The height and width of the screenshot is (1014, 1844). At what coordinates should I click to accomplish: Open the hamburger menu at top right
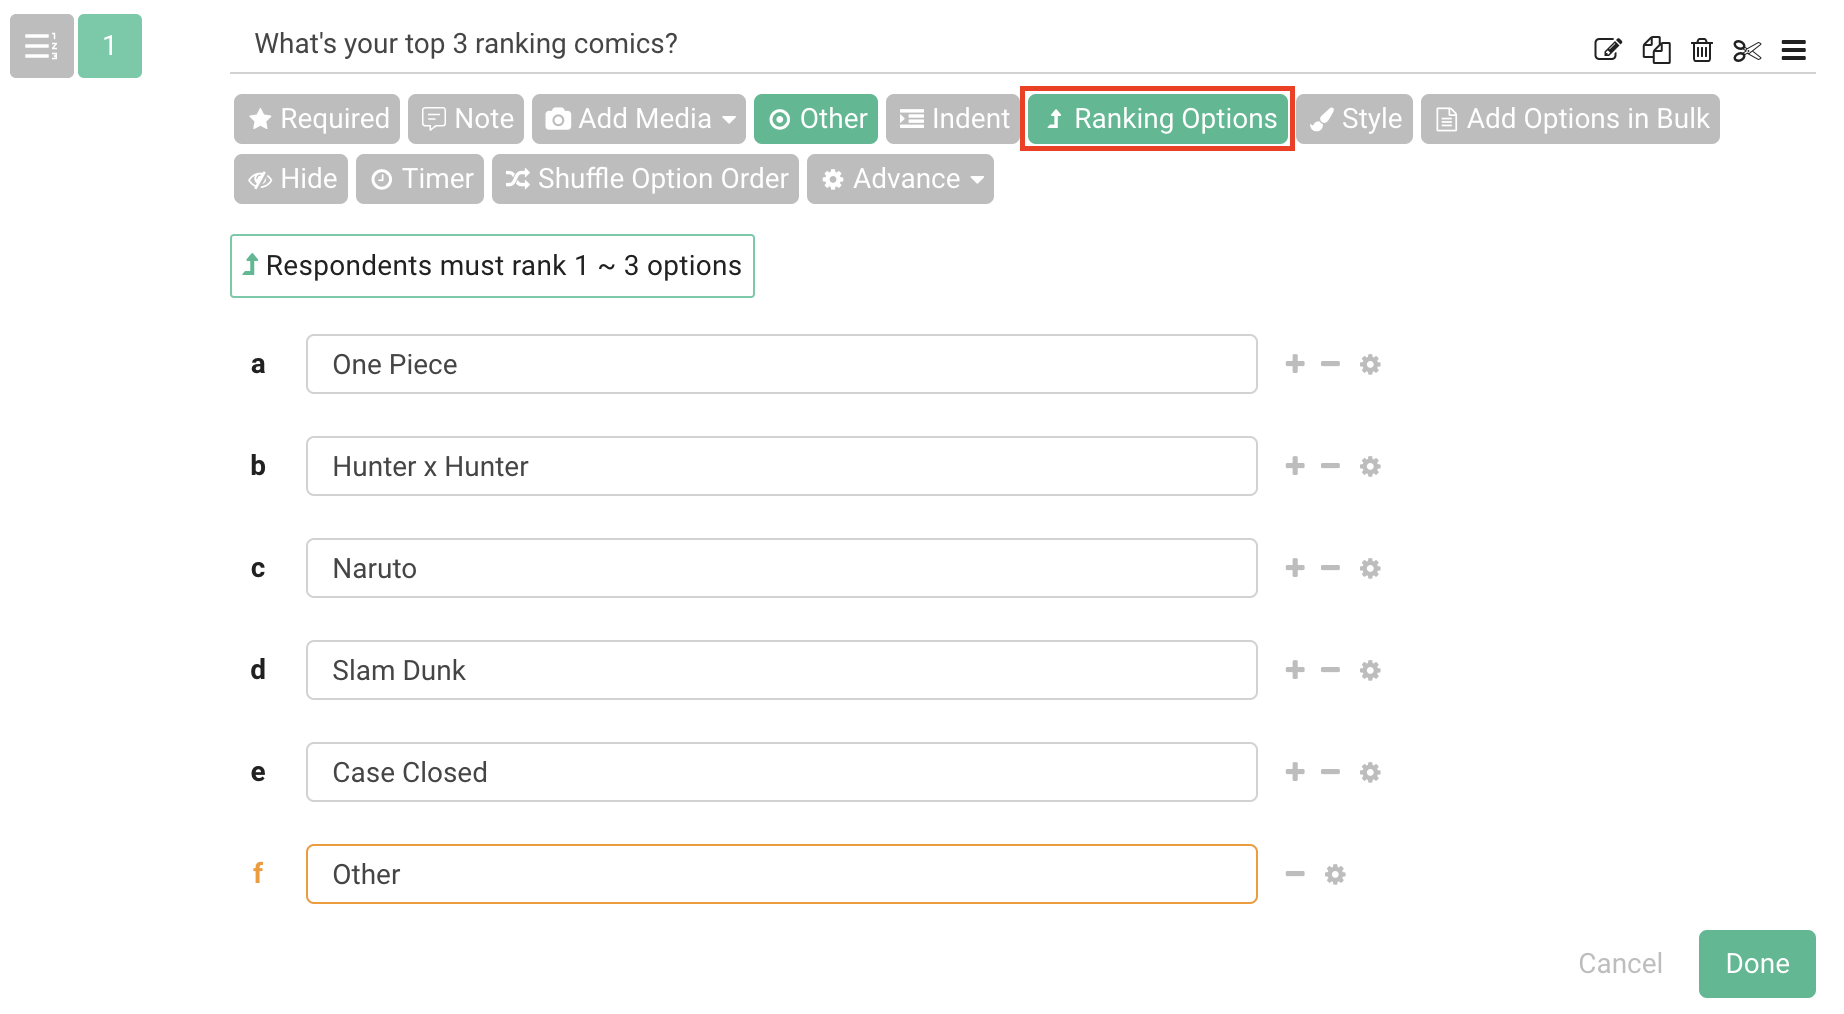[1795, 49]
